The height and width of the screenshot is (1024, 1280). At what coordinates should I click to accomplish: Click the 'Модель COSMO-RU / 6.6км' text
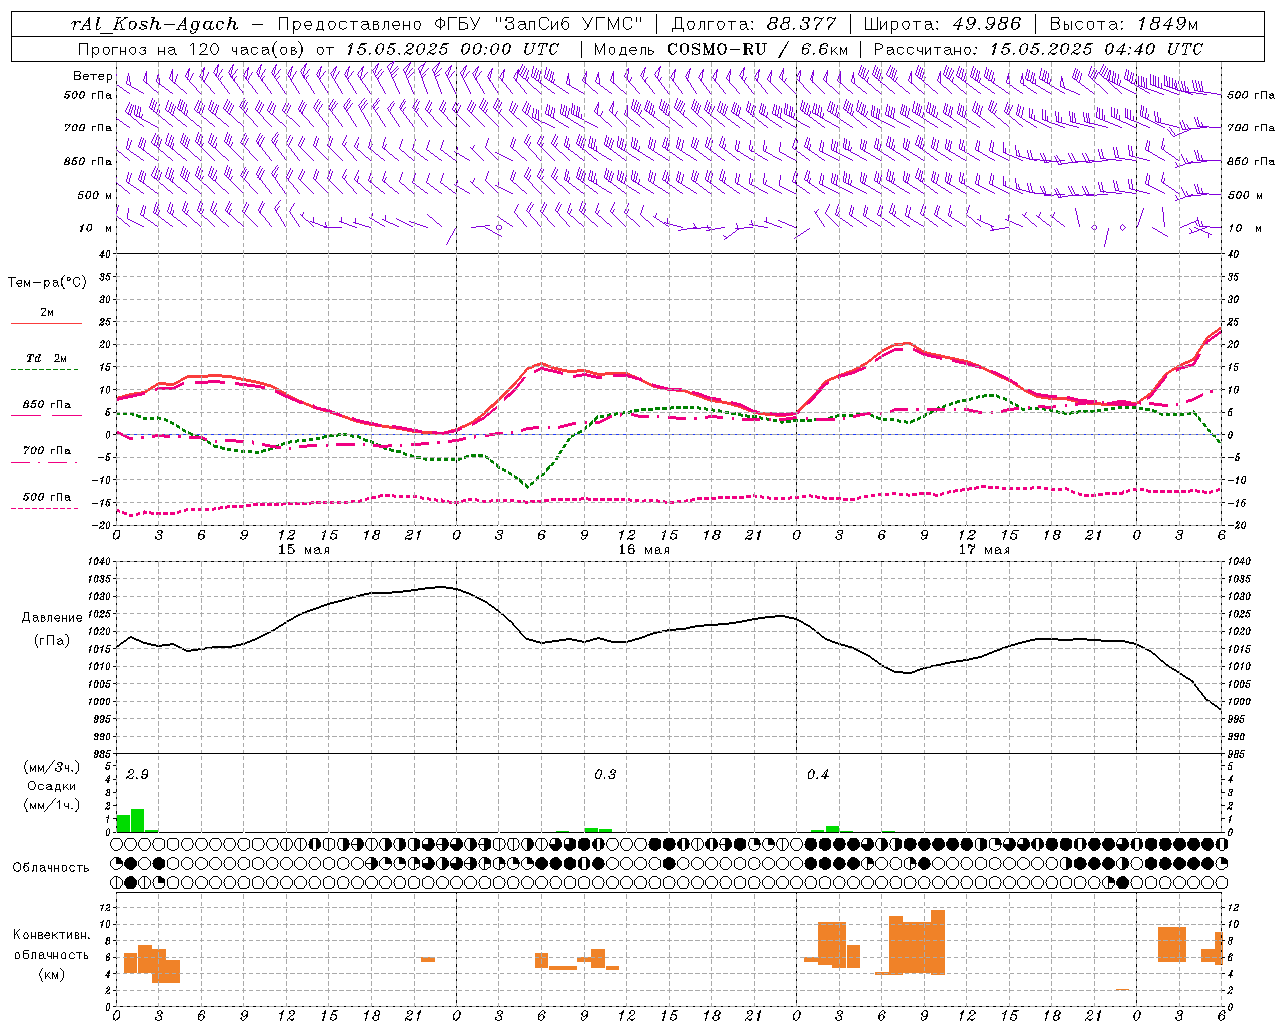point(721,49)
